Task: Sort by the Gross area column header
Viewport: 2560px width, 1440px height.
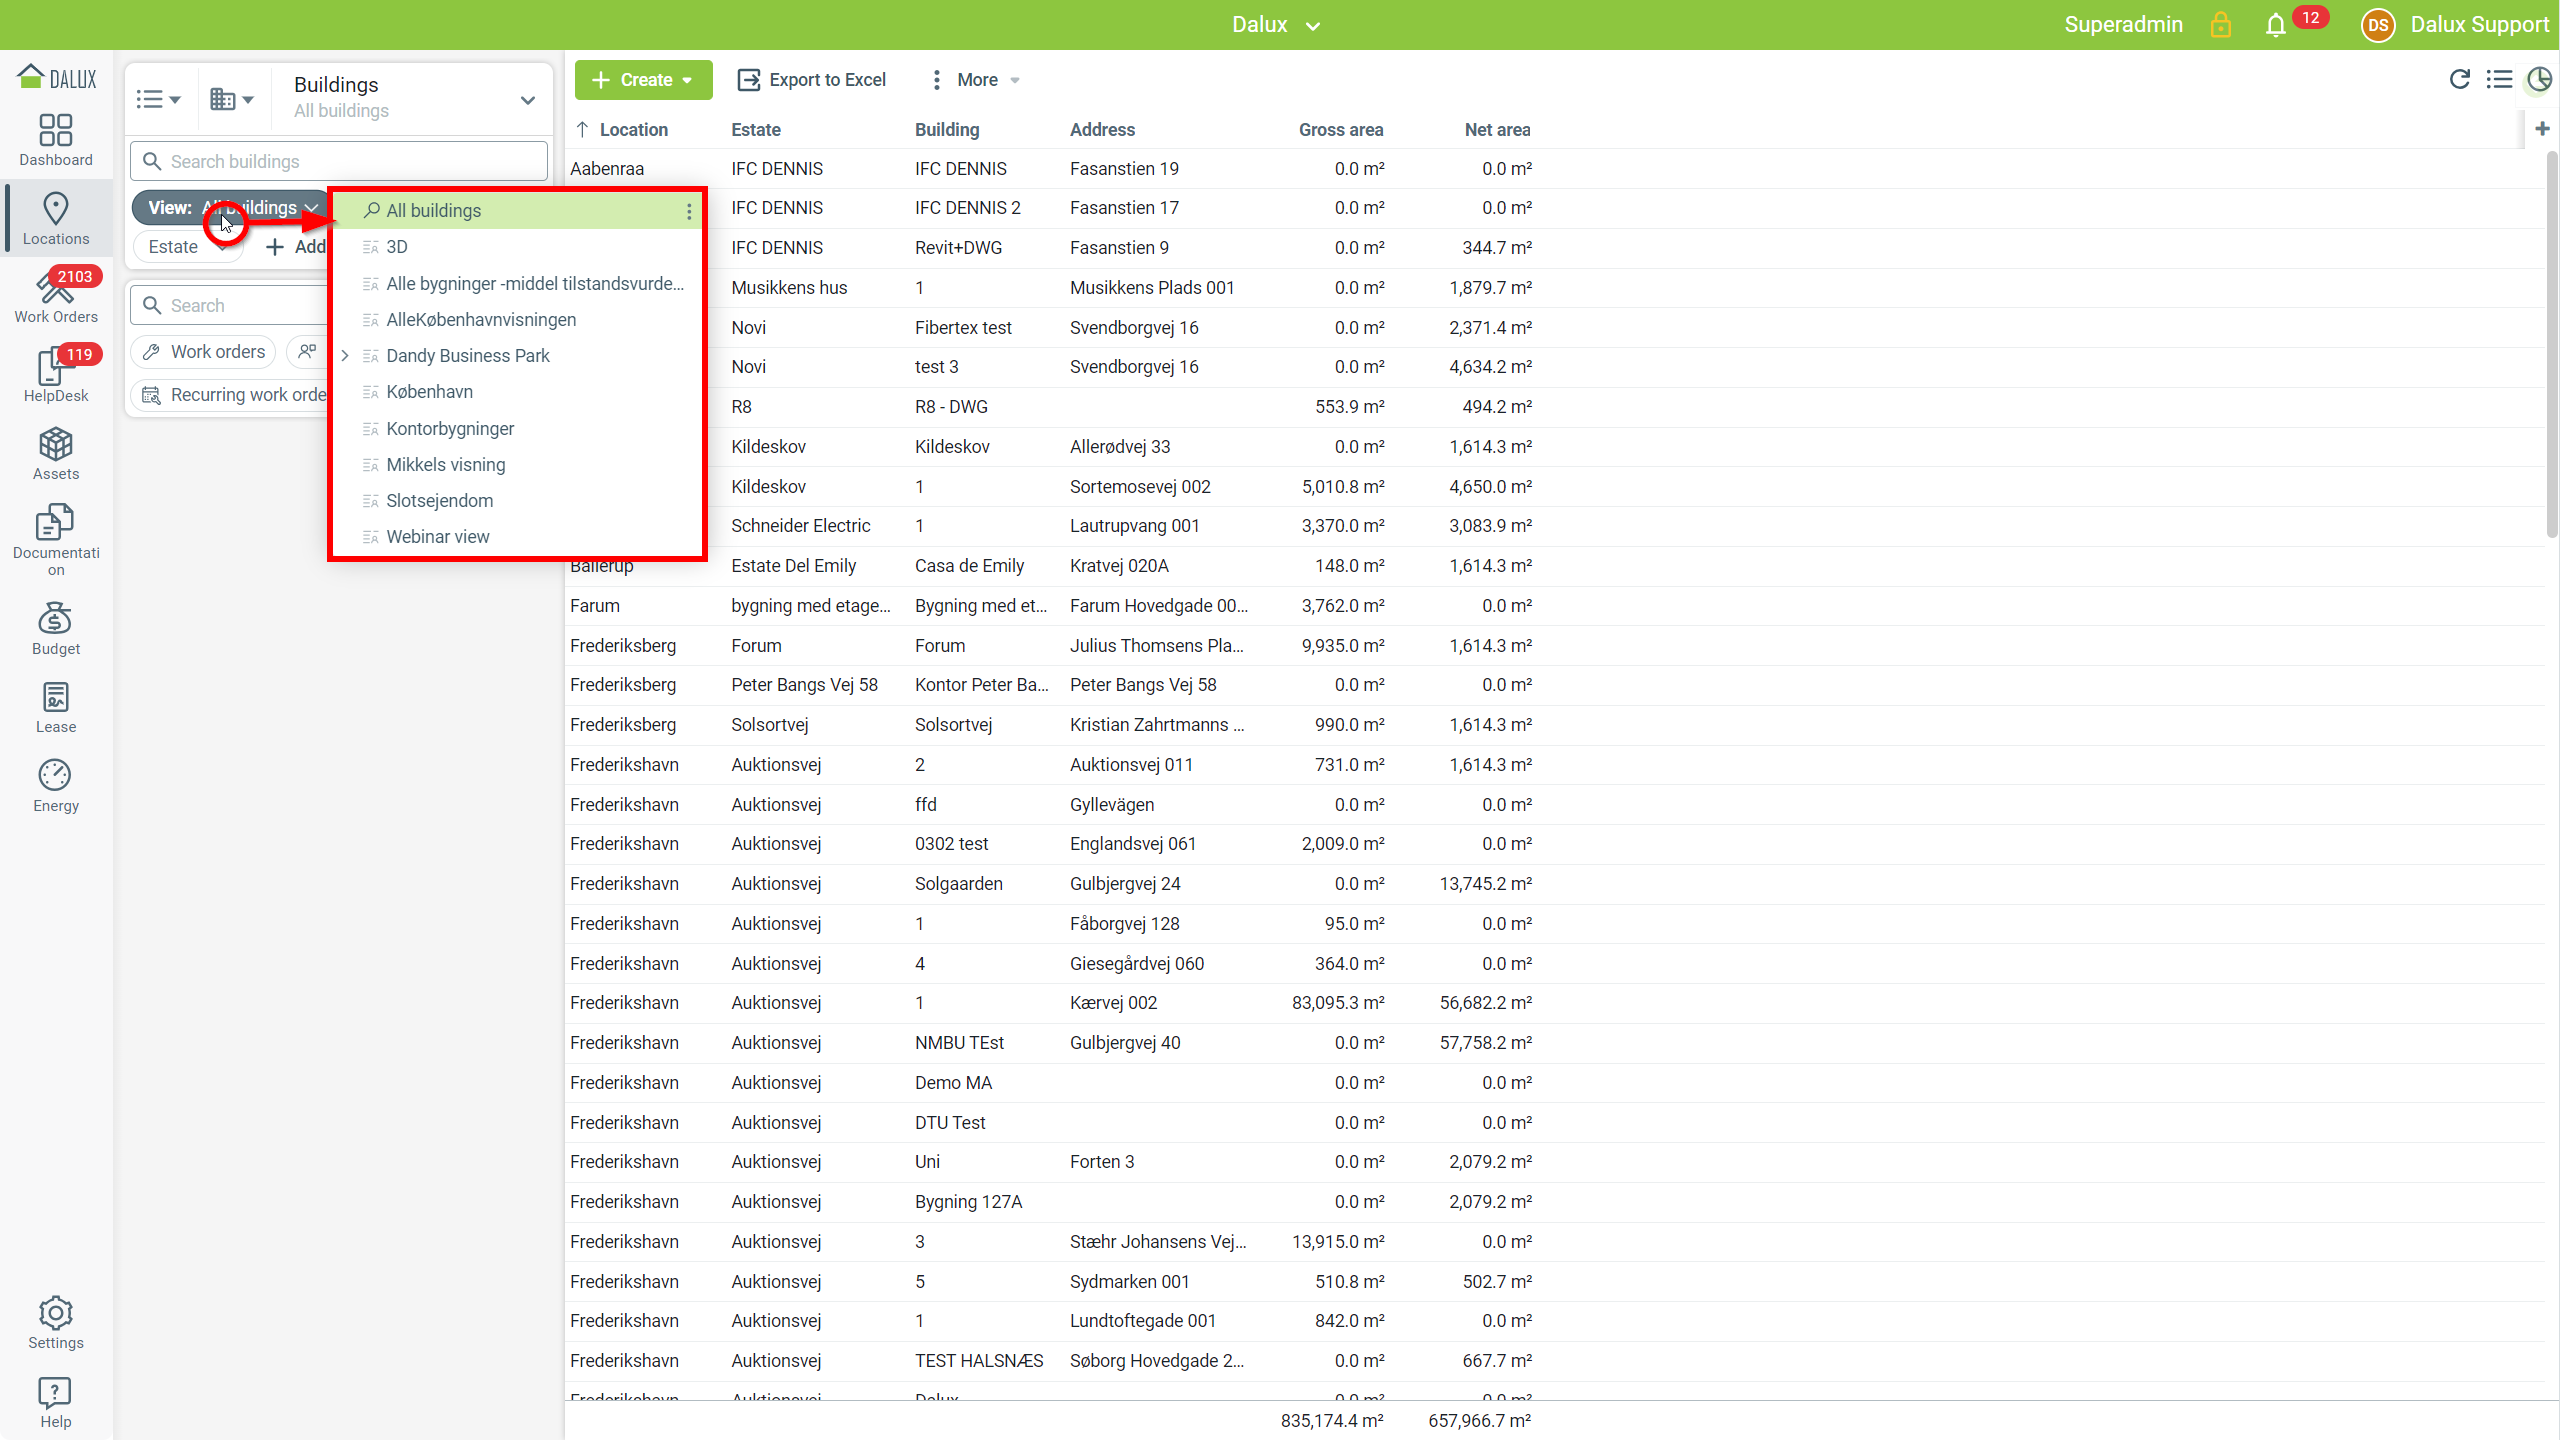Action: pyautogui.click(x=1341, y=130)
